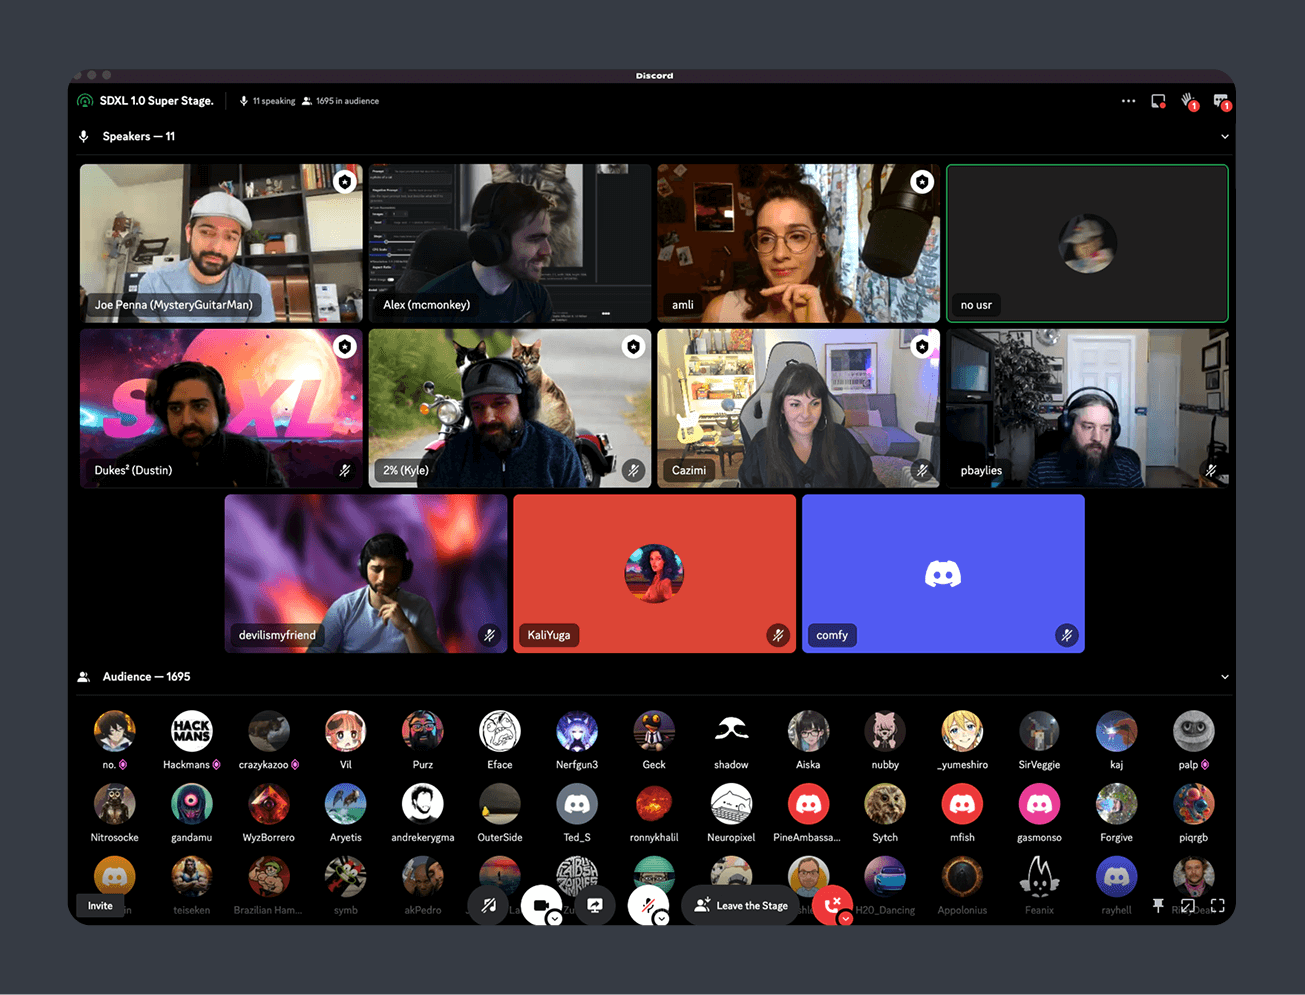
Task: Click moderator badge on Cazimi tile
Action: (922, 346)
